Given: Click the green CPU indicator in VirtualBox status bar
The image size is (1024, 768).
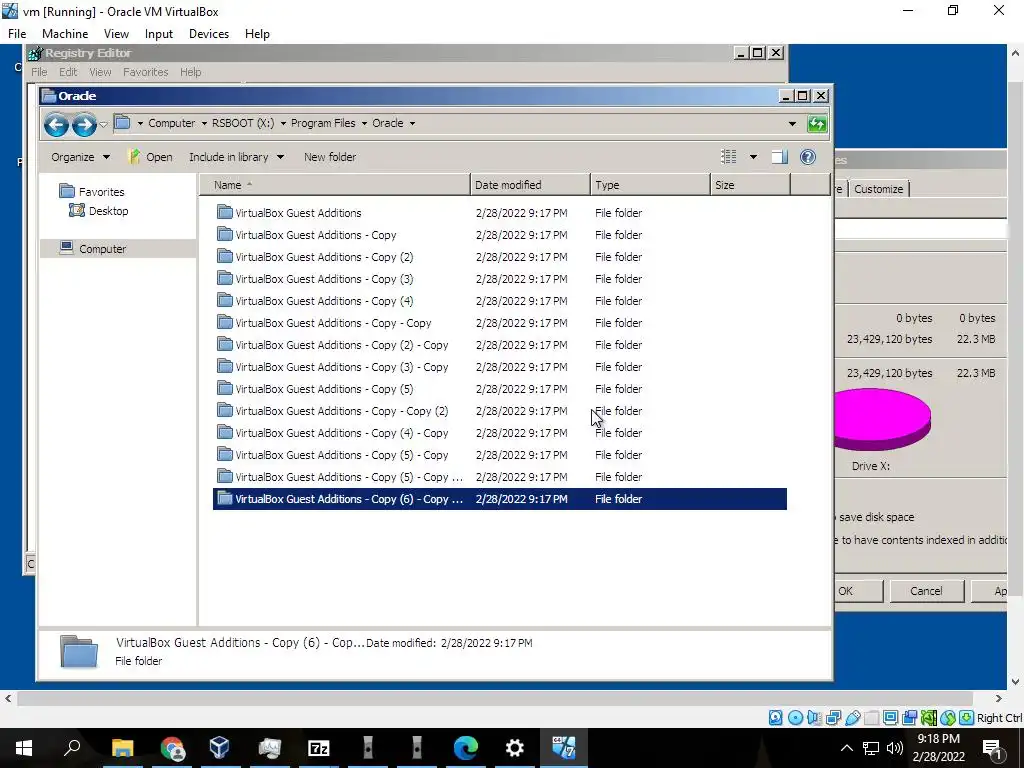Looking at the screenshot, I should click(928, 718).
